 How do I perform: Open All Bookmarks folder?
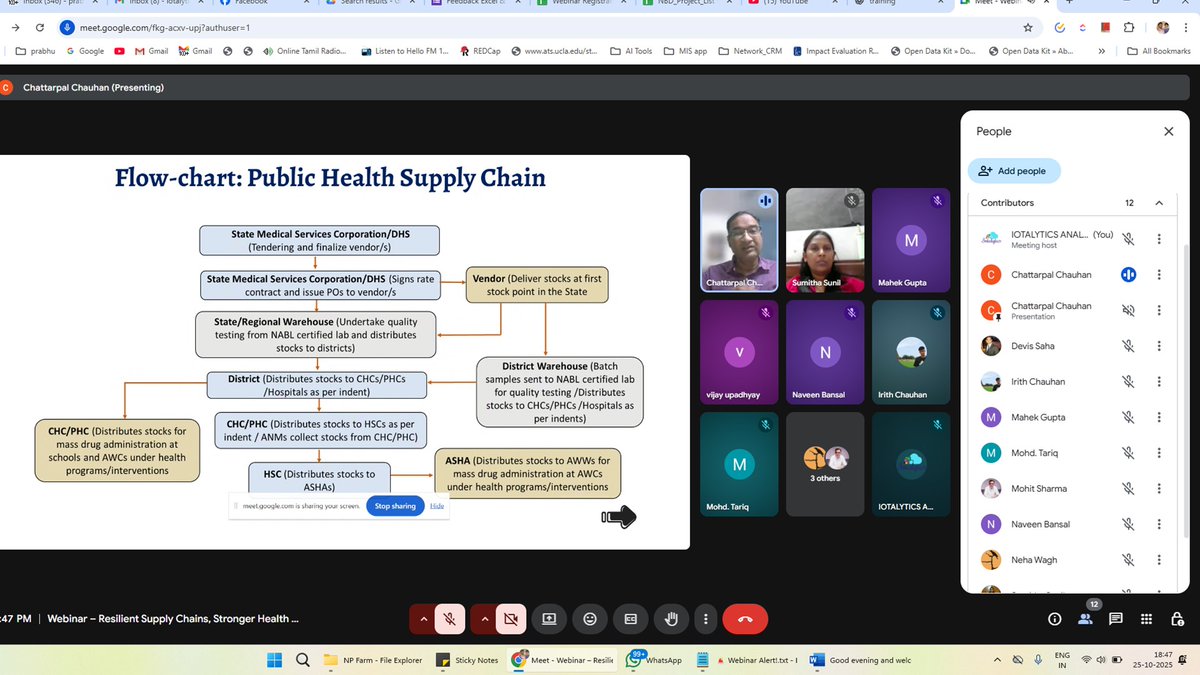tap(1158, 51)
